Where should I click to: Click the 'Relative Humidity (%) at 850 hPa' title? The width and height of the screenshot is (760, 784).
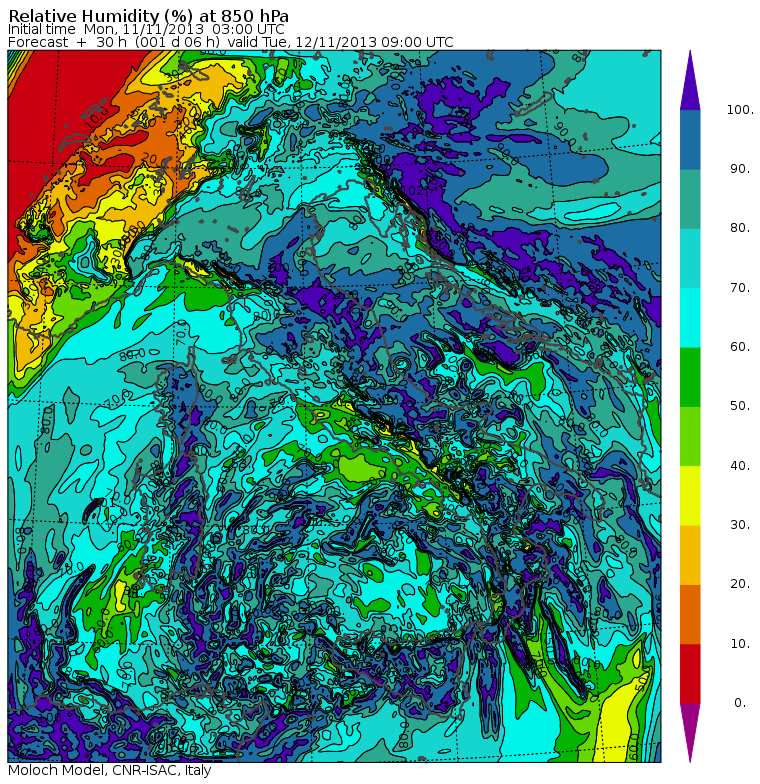(148, 15)
